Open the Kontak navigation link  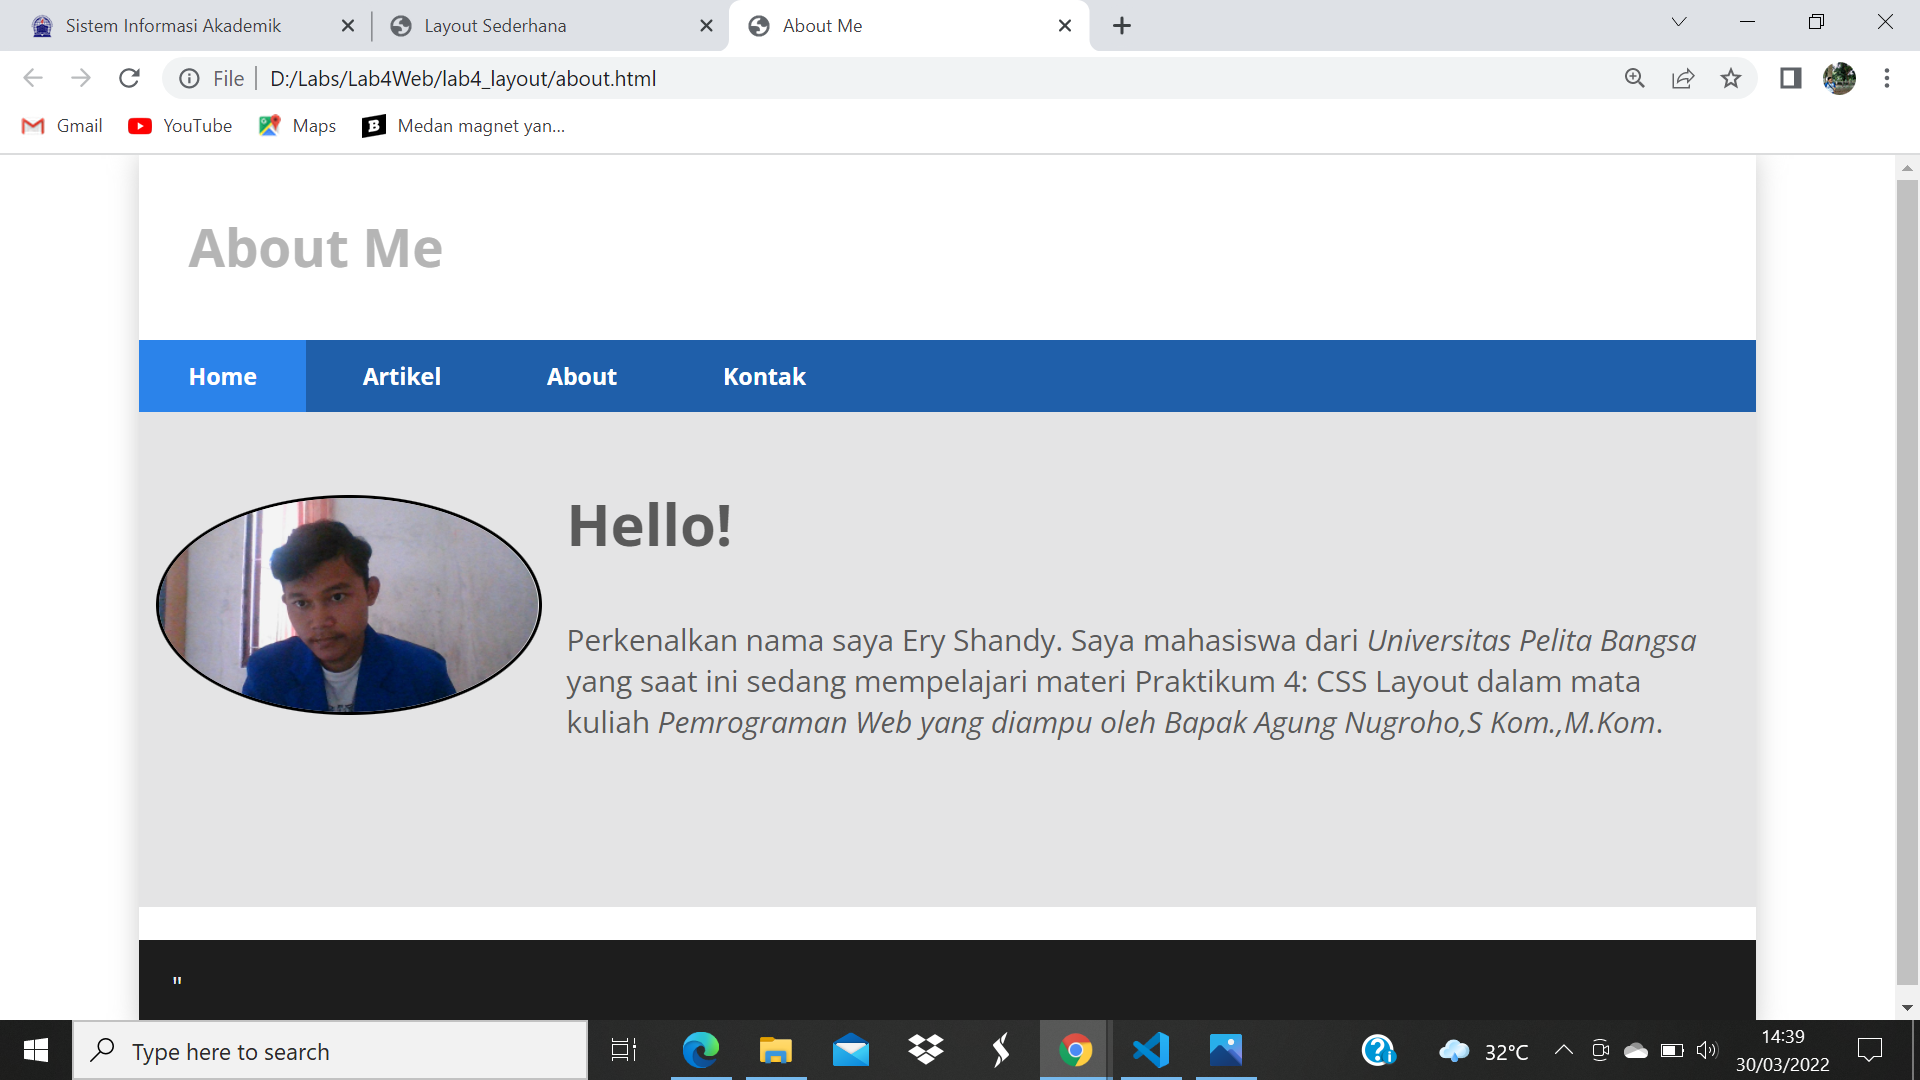click(764, 376)
